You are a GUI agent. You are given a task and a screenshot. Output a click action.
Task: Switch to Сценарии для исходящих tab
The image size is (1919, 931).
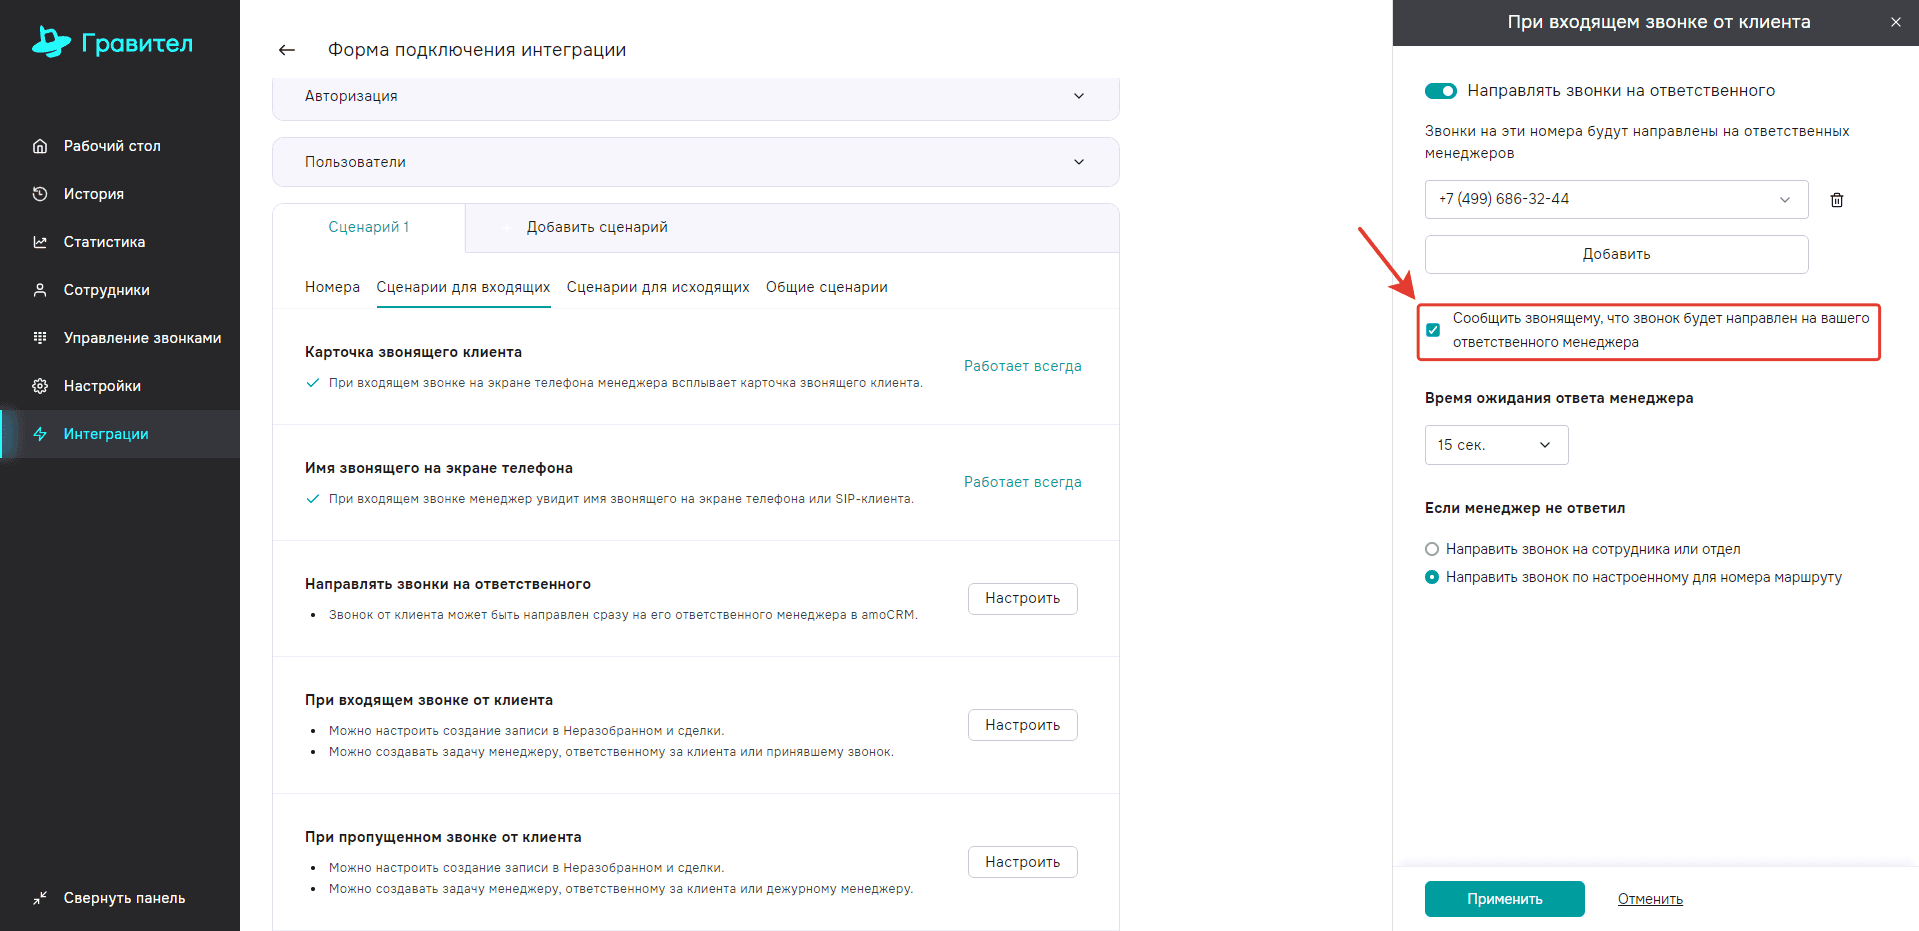click(x=657, y=287)
